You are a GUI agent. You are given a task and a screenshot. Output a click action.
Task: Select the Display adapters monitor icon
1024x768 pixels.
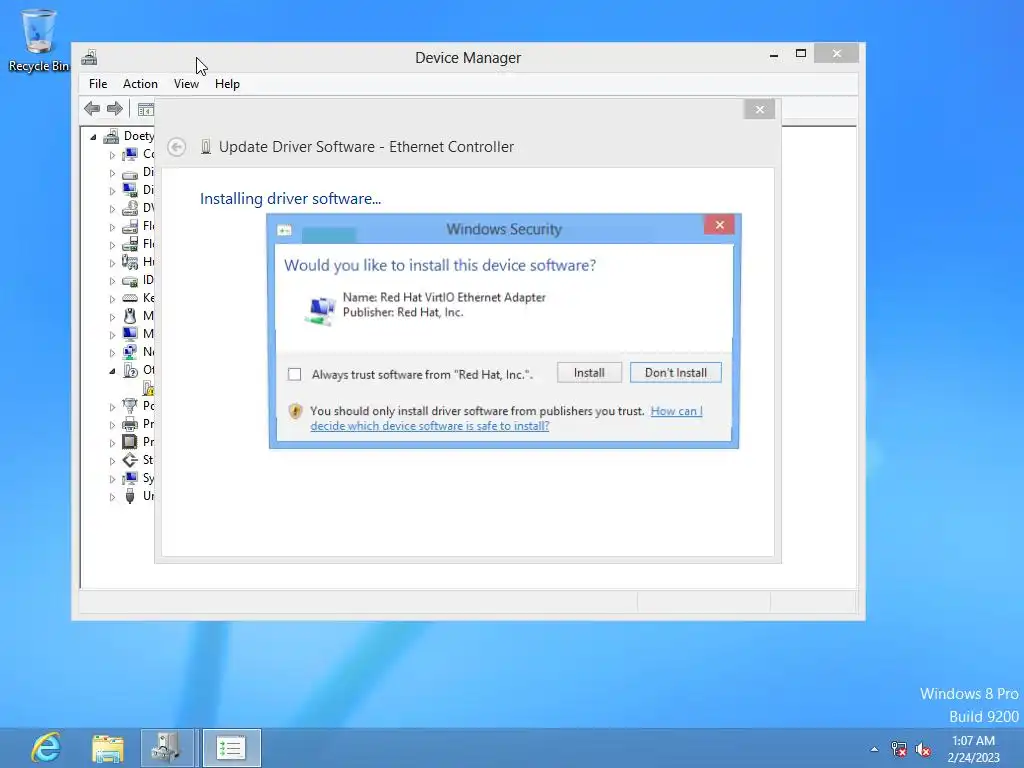click(x=130, y=190)
